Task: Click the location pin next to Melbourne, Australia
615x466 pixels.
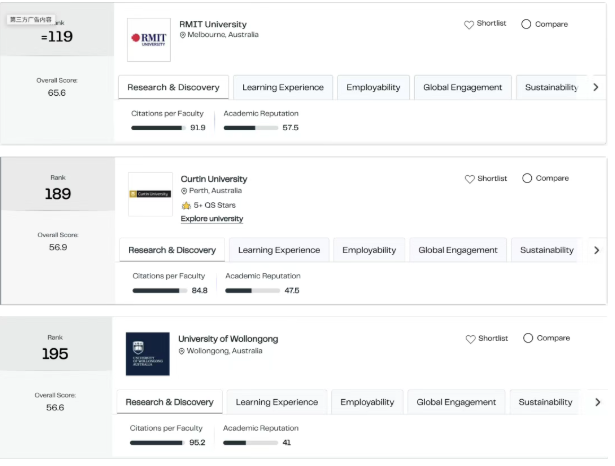Action: tap(182, 35)
